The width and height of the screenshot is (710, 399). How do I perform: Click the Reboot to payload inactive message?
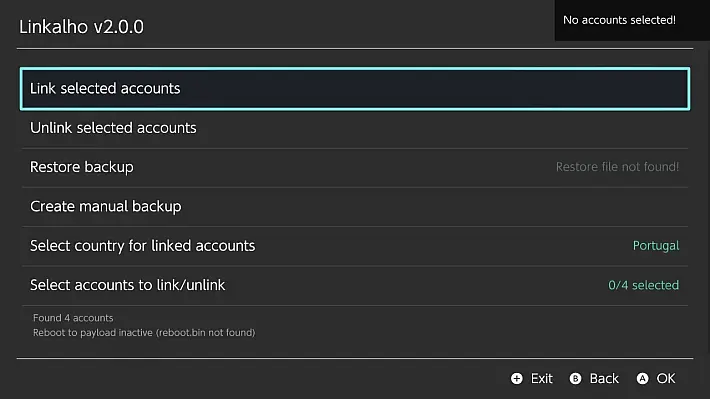point(144,332)
